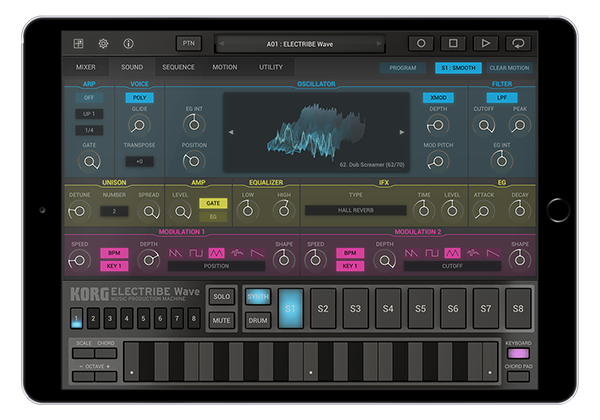Toggle BPM sync in Modulation 2

point(350,253)
